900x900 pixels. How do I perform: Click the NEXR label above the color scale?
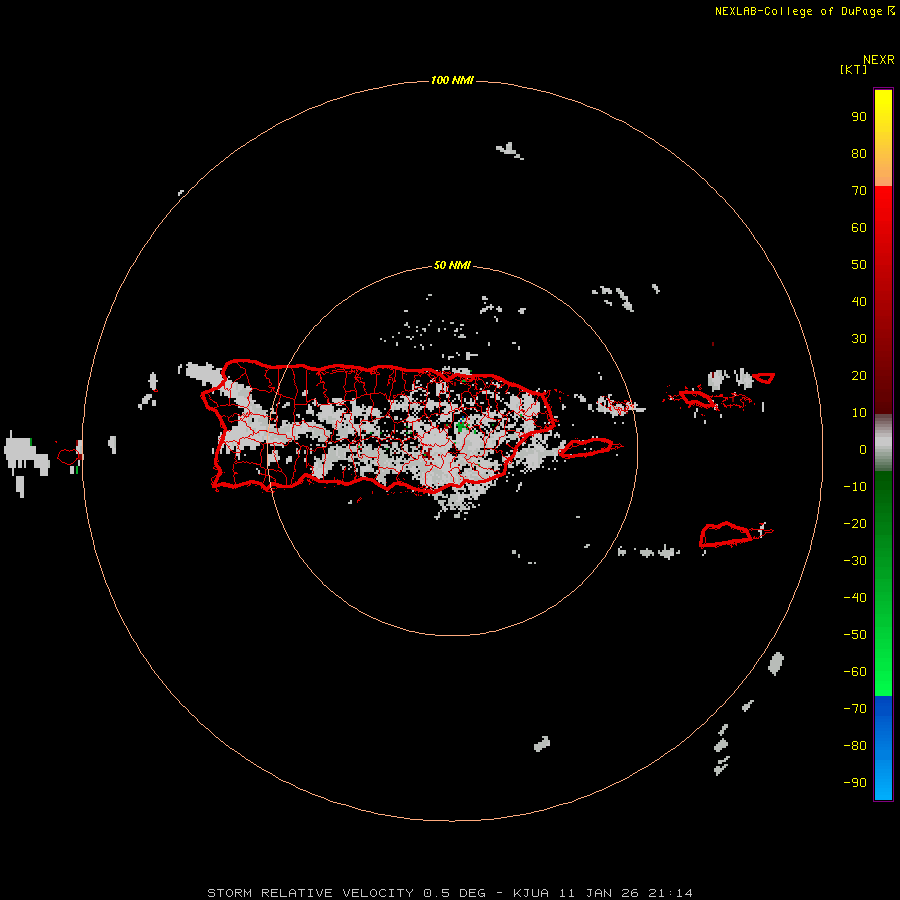[x=879, y=60]
